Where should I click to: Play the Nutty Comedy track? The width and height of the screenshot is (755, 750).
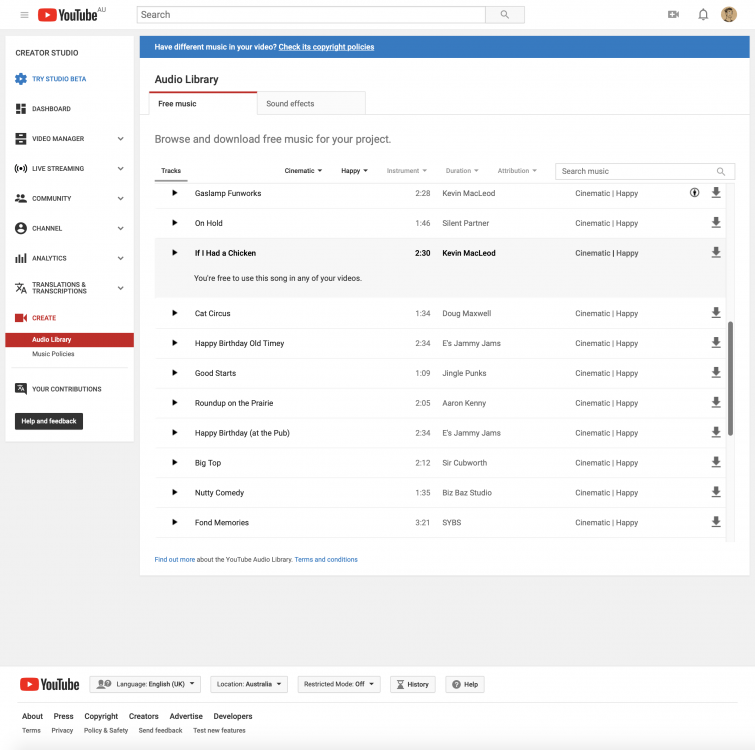[x=175, y=492]
